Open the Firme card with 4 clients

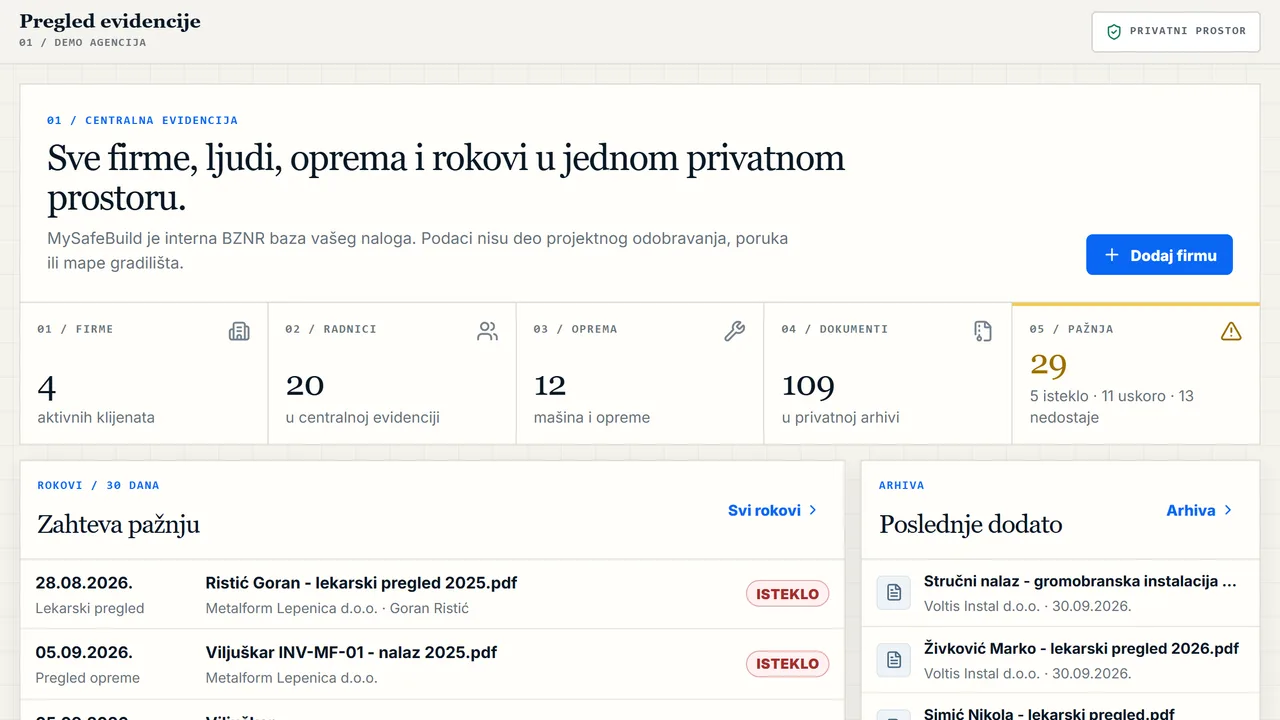tap(144, 373)
